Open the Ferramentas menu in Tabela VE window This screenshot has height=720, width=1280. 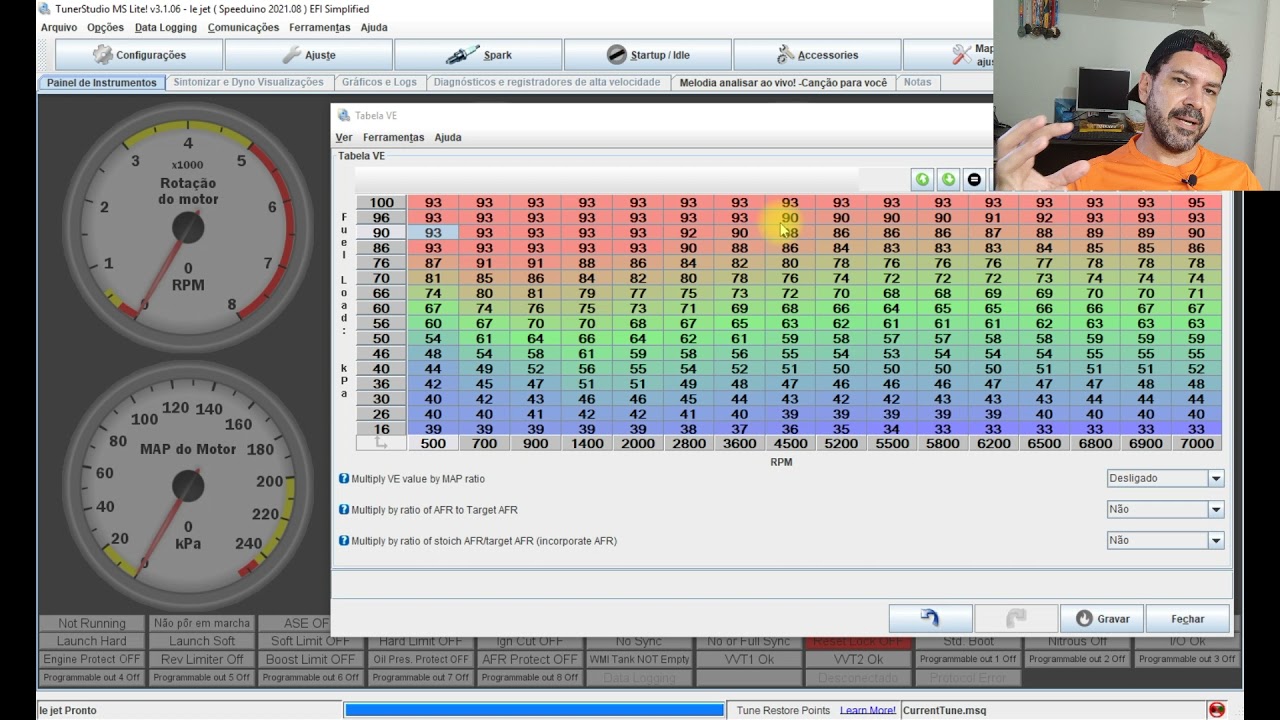(x=394, y=138)
